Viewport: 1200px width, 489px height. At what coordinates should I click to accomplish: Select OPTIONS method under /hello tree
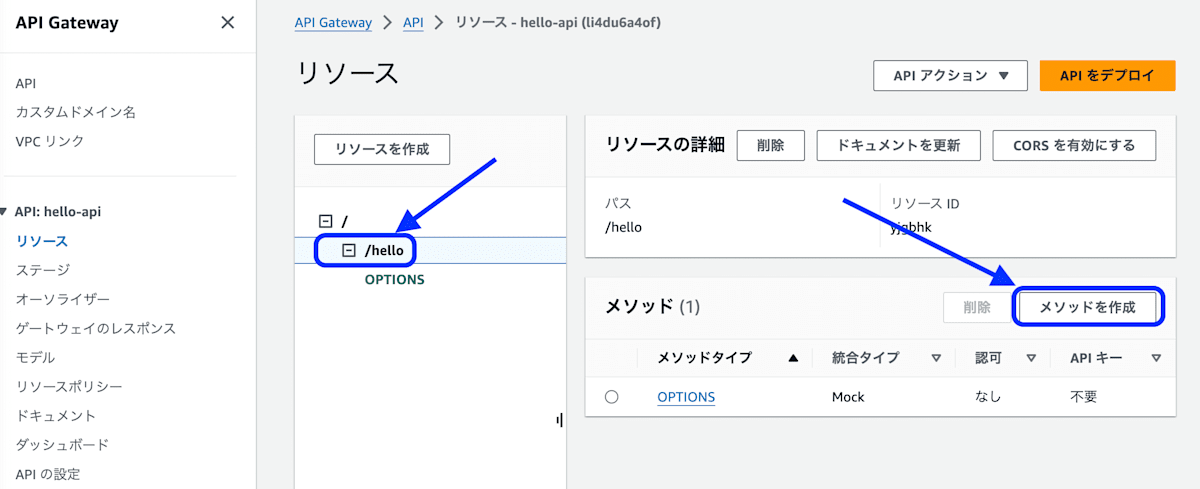(394, 279)
